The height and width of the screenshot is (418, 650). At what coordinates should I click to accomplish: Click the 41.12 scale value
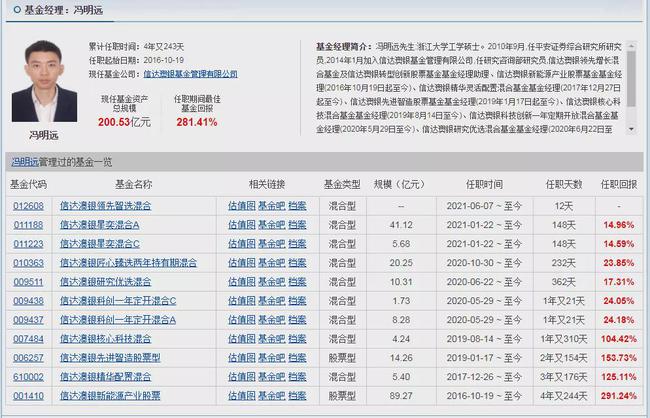coord(401,225)
